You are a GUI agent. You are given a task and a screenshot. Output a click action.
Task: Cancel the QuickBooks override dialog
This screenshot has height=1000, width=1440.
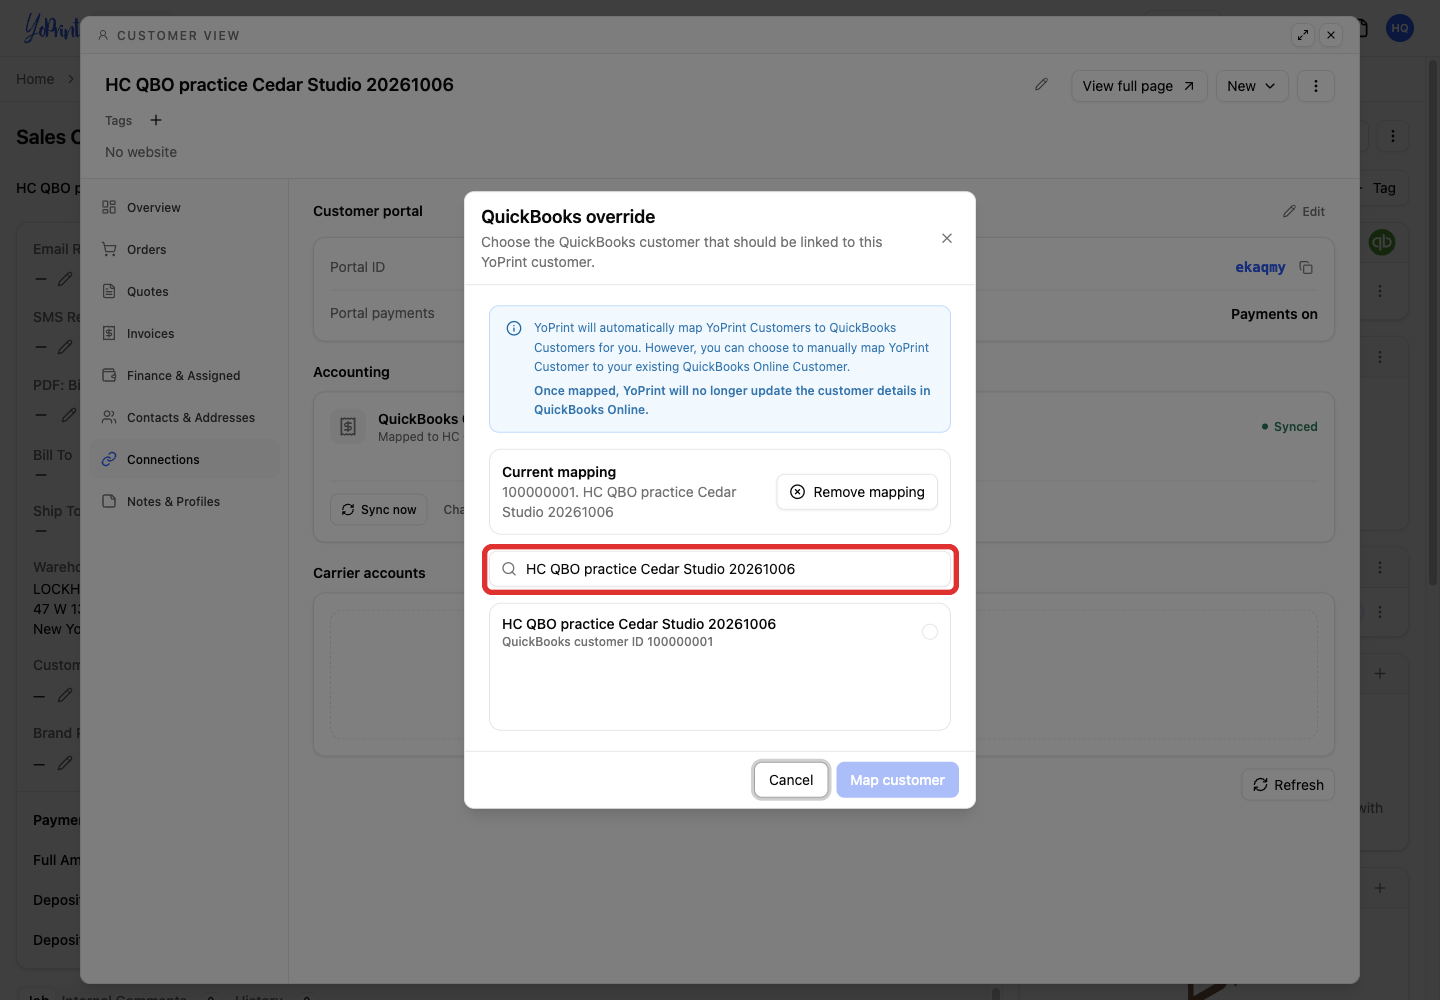791,780
